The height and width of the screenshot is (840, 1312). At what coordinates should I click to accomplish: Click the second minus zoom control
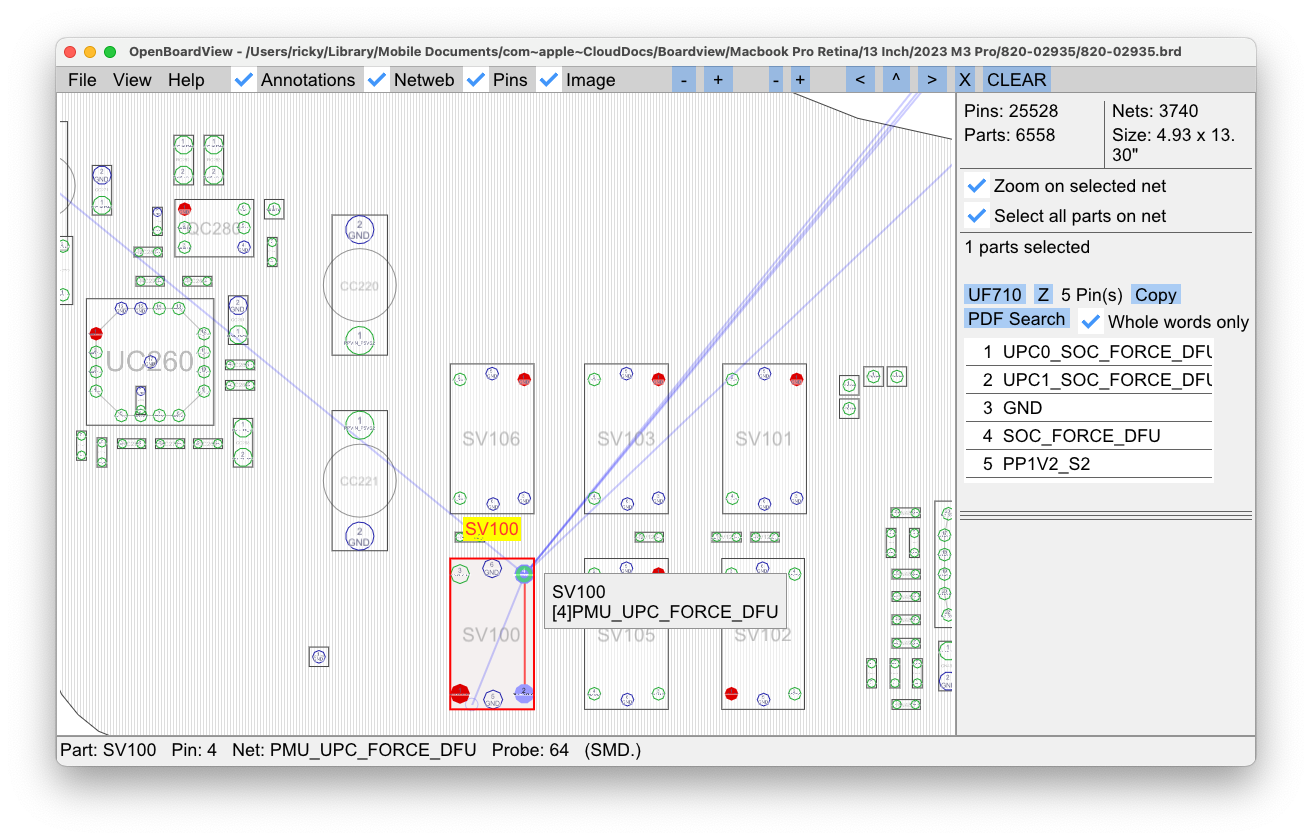(x=775, y=79)
